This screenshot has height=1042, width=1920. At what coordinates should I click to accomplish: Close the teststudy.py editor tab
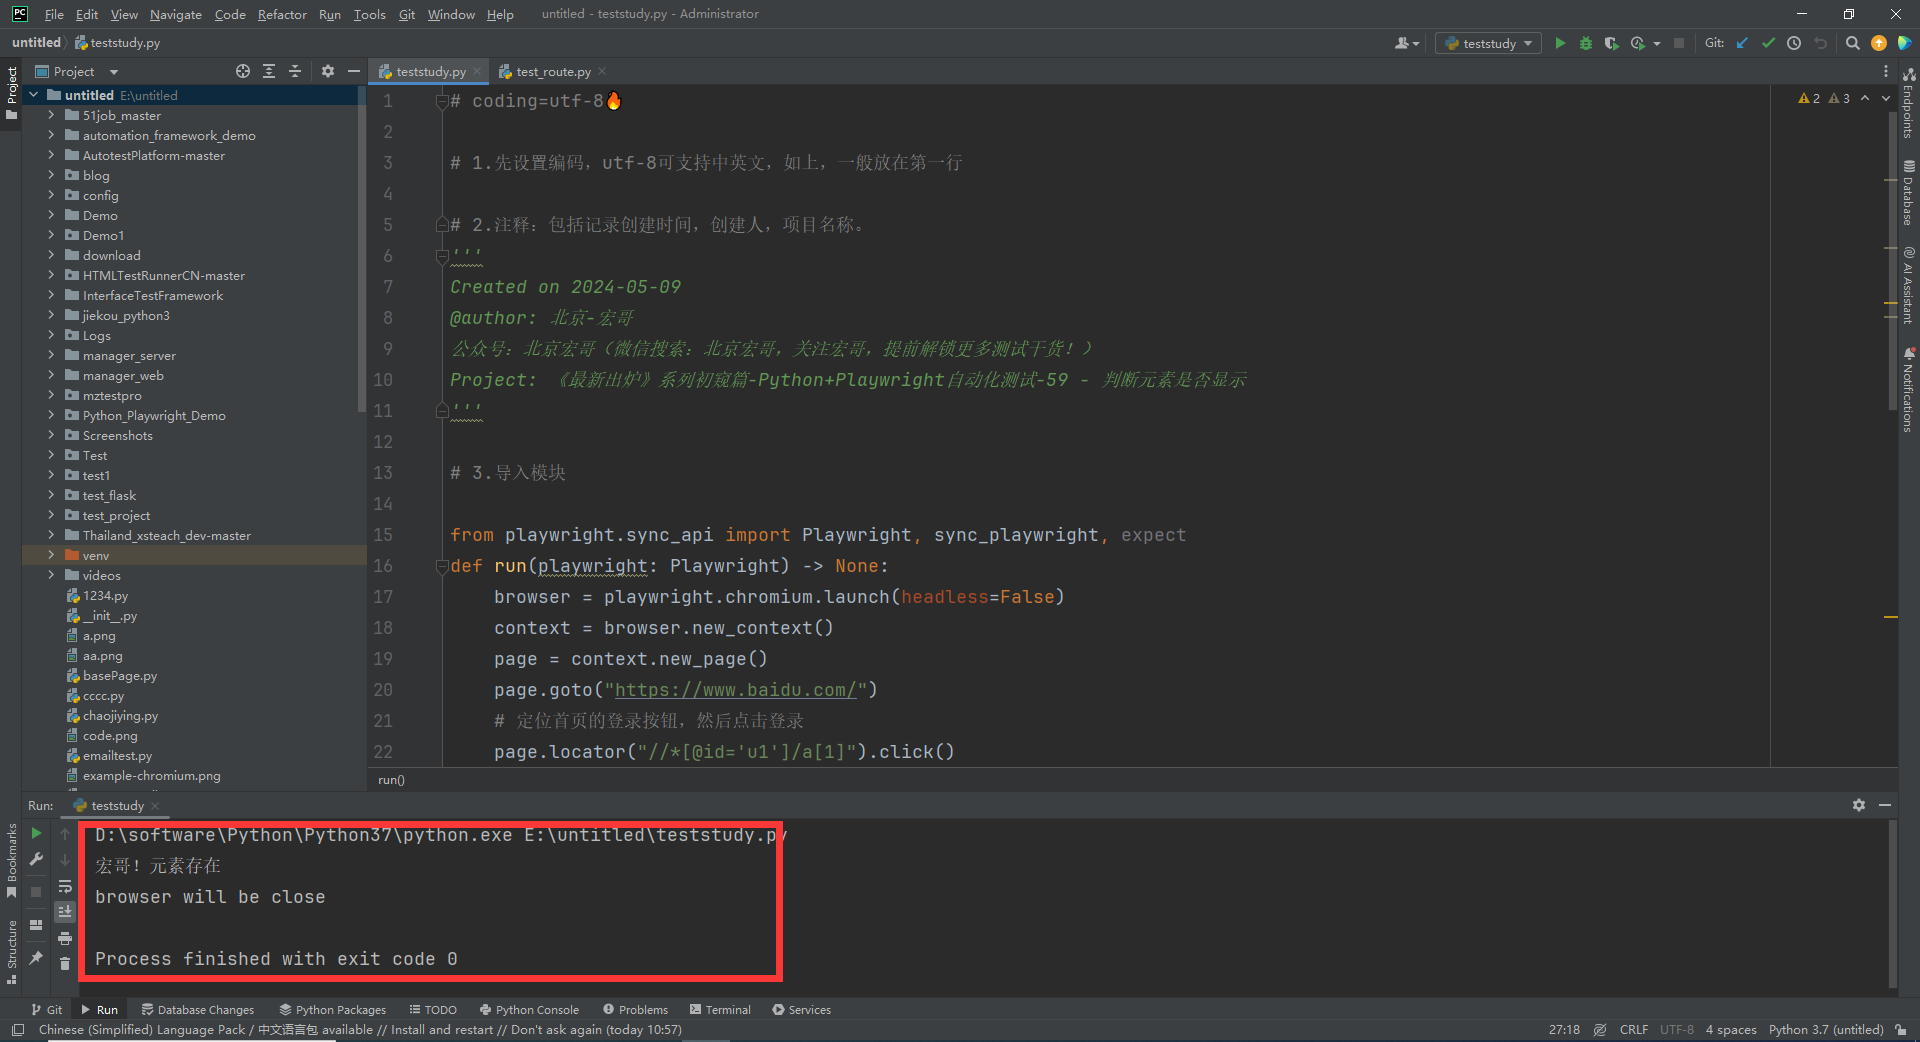tap(477, 71)
